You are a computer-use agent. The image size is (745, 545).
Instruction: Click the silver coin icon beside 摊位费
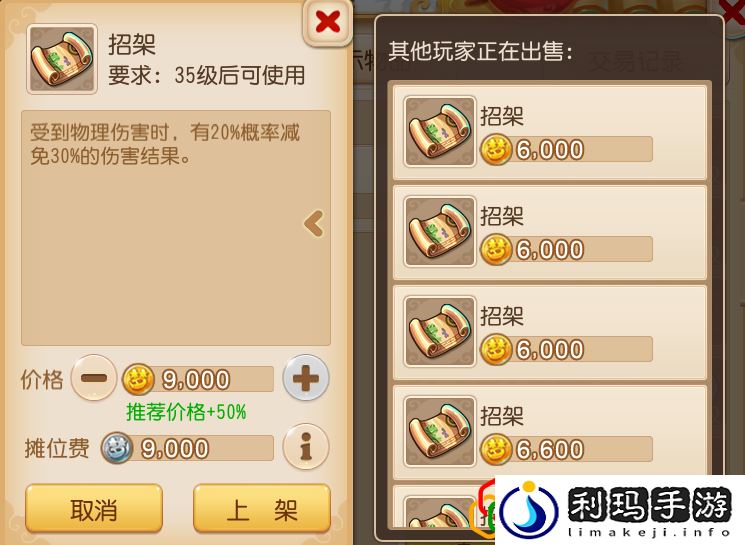coord(117,448)
